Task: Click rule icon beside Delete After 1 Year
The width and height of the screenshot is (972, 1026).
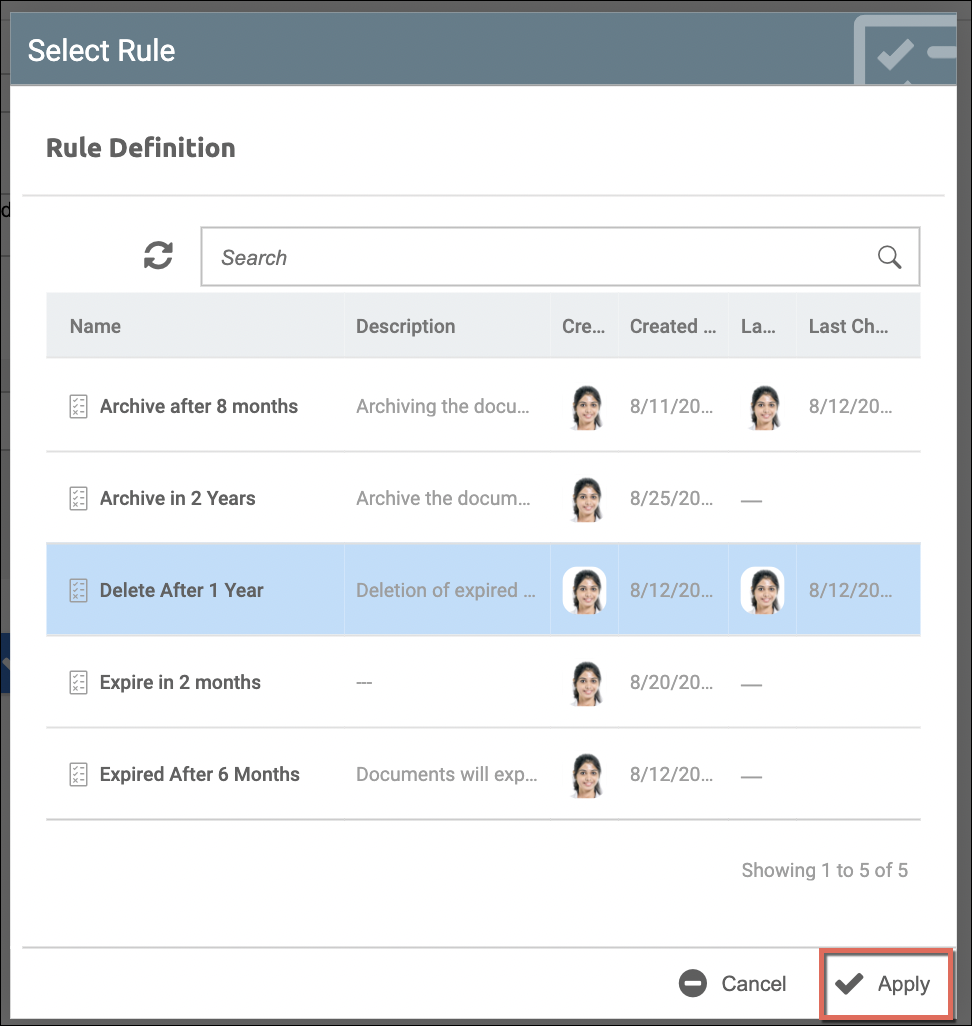Action: point(78,590)
